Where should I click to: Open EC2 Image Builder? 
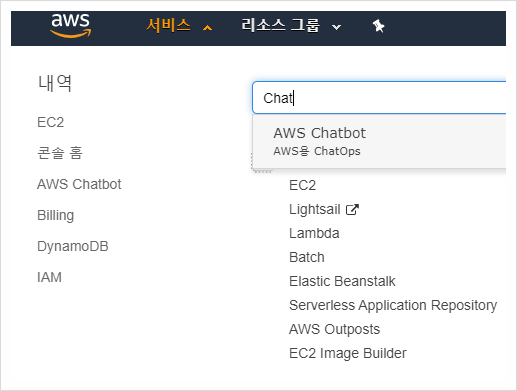[x=348, y=353]
